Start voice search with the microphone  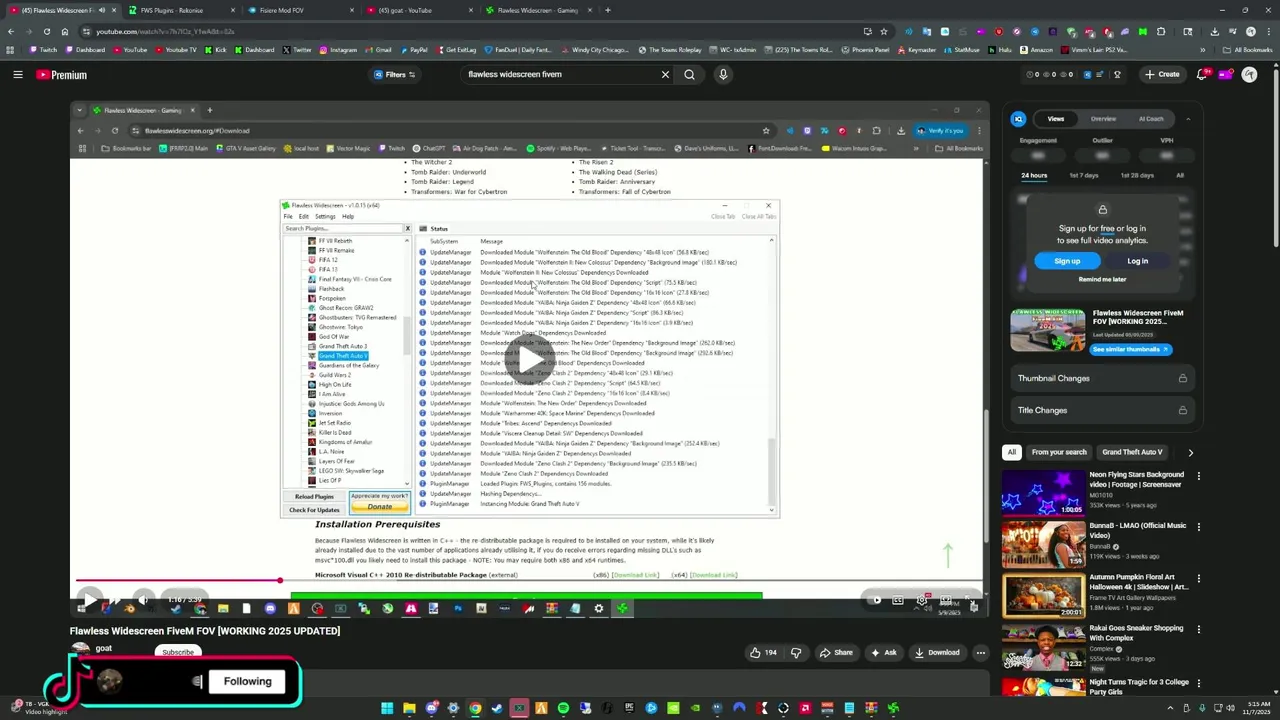(x=723, y=74)
